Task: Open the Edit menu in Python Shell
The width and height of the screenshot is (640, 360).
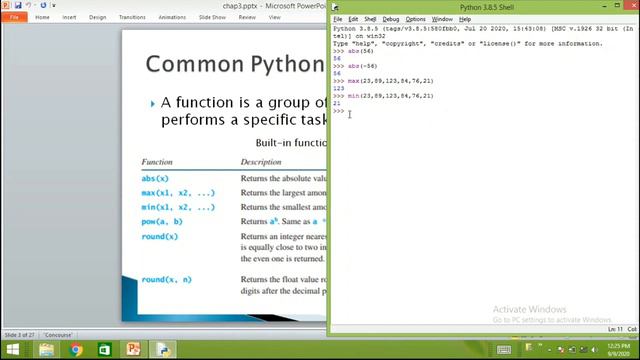Action: (353, 19)
